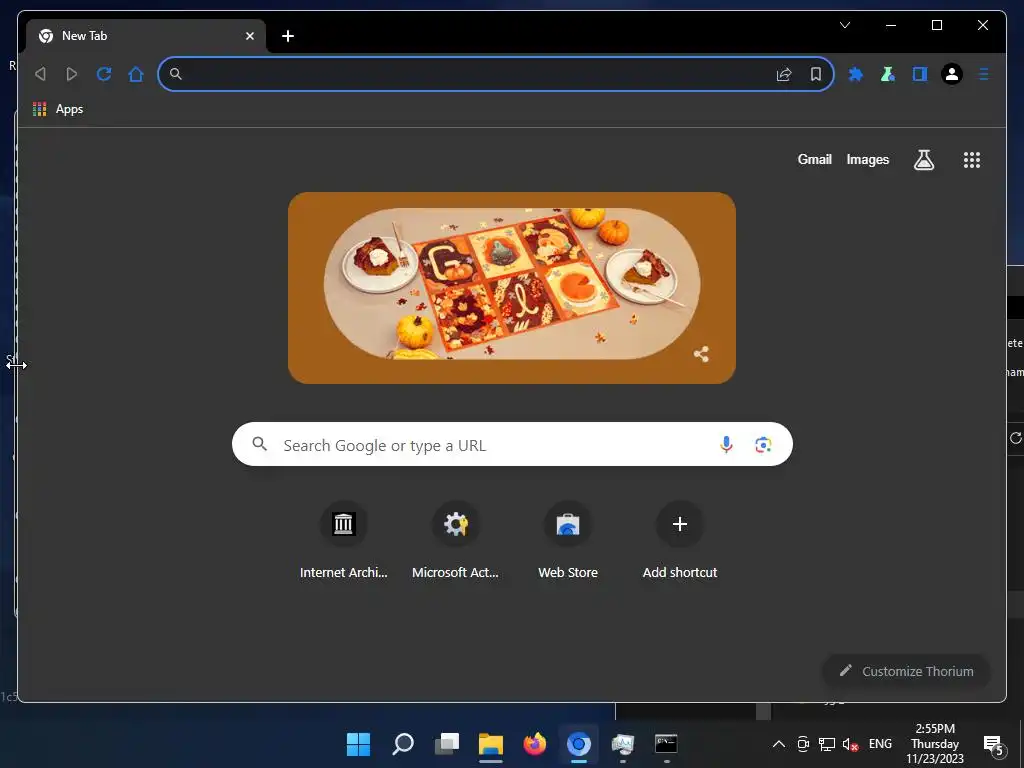Open the Windows Start menu
This screenshot has width=1024, height=768.
point(358,743)
